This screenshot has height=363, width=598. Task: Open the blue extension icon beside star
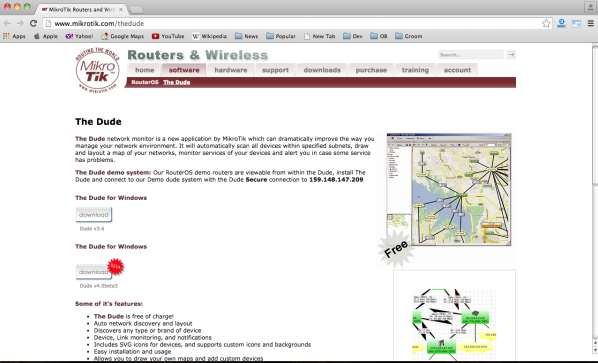[x=561, y=23]
